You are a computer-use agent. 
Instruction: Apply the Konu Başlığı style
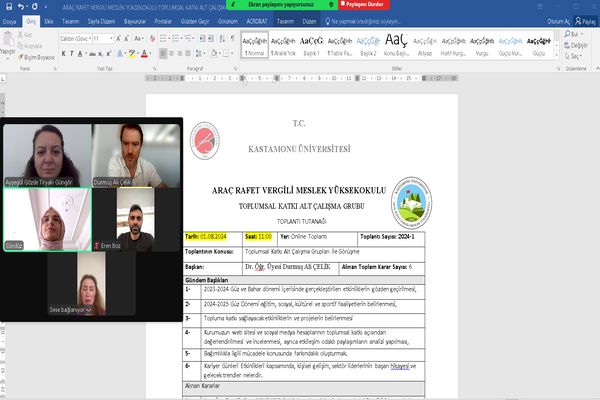point(396,45)
